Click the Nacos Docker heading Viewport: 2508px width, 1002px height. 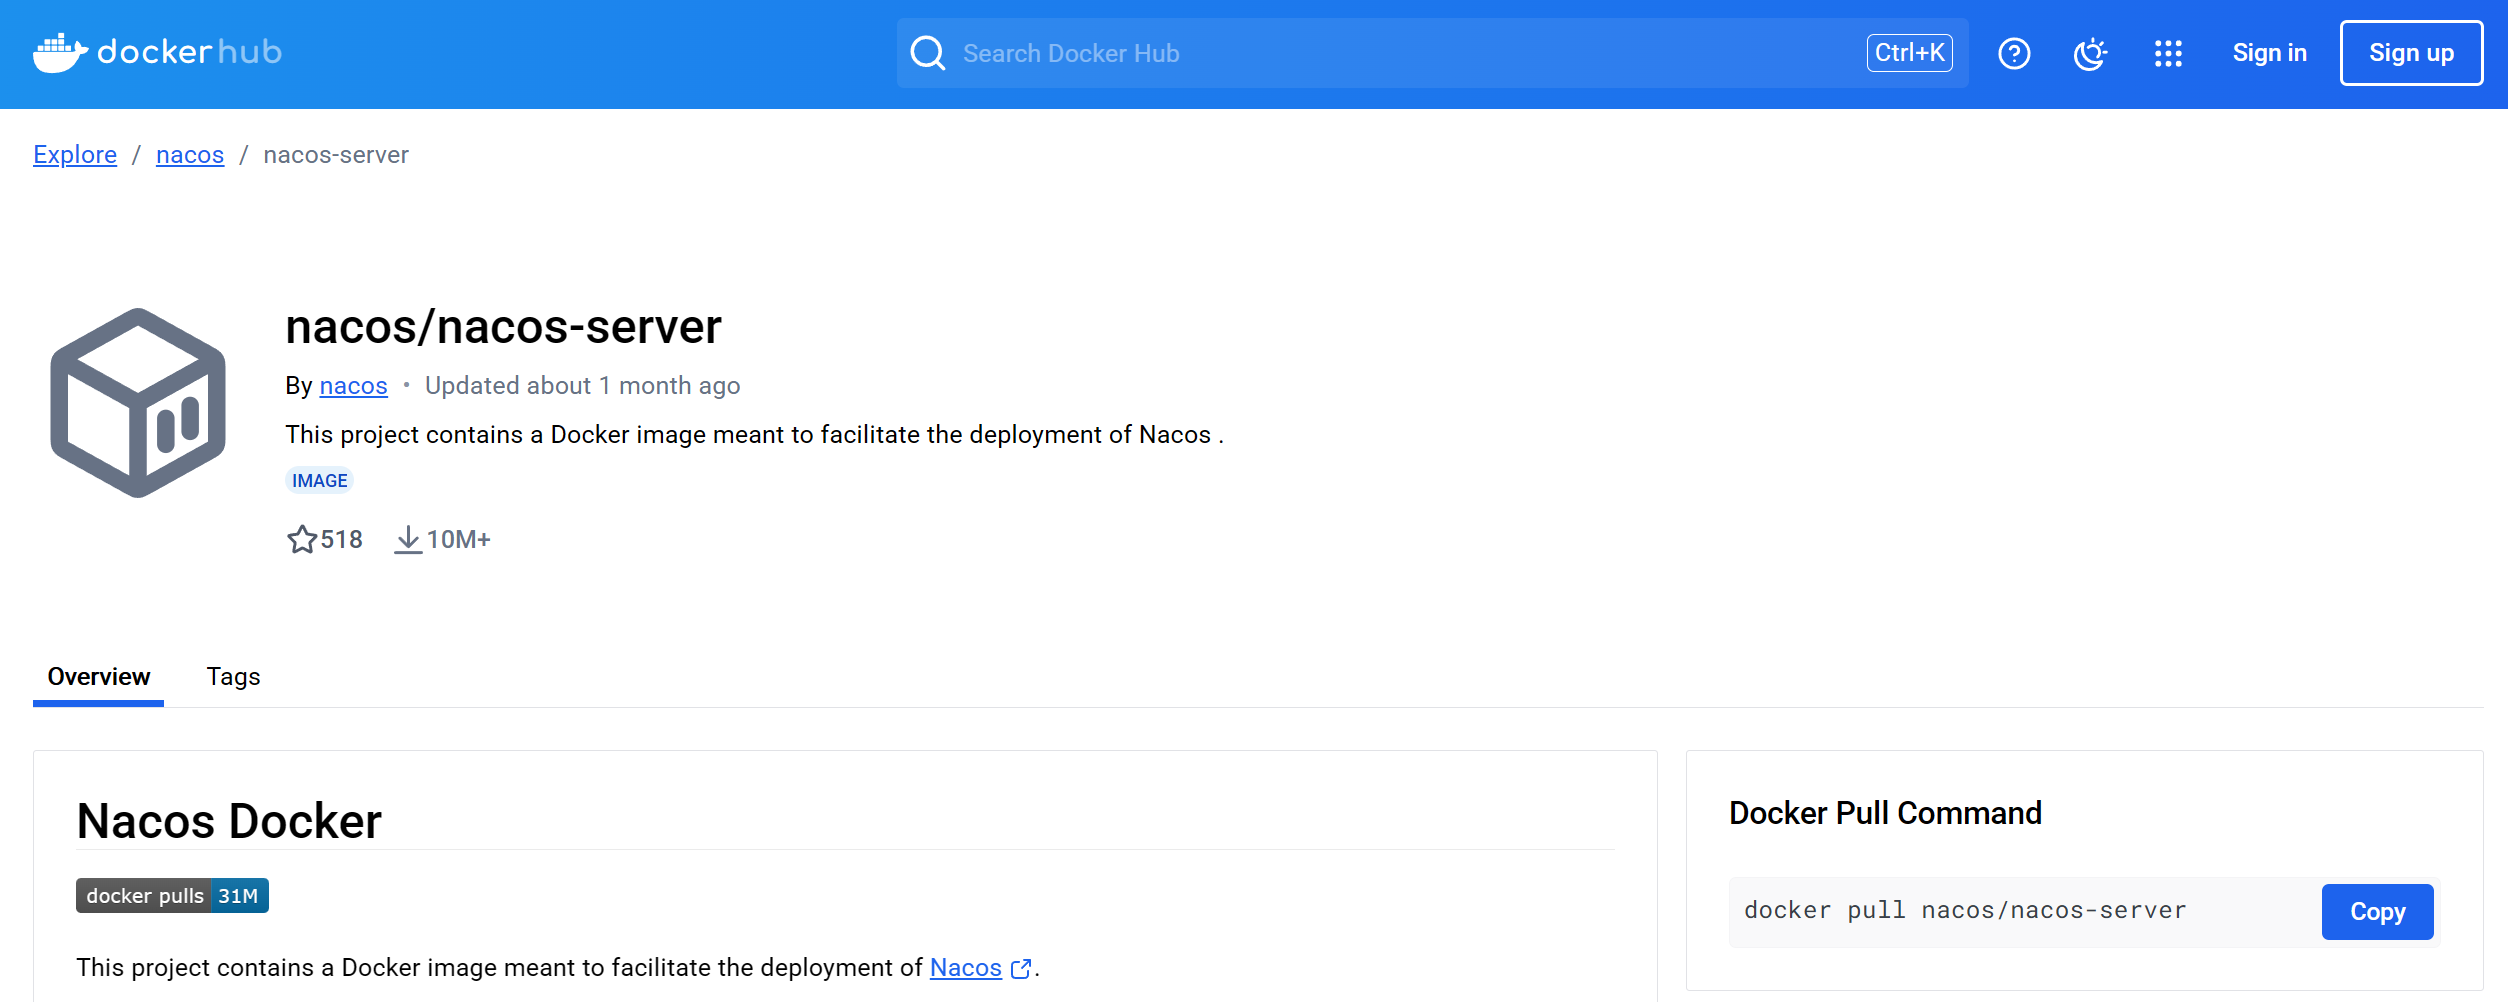(229, 821)
